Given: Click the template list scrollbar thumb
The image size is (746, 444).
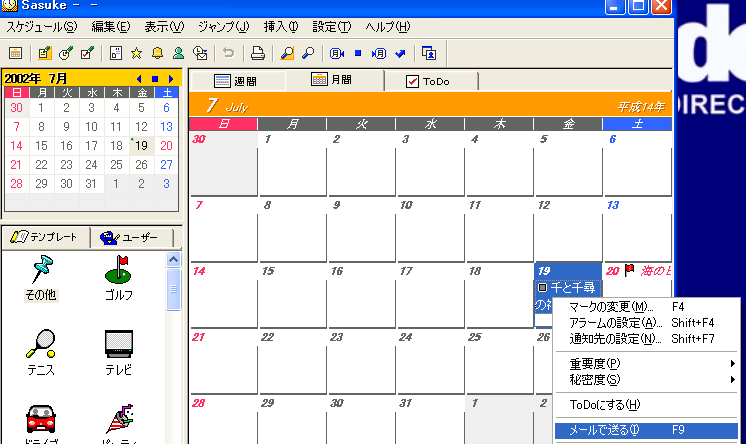Looking at the screenshot, I should pyautogui.click(x=173, y=289).
